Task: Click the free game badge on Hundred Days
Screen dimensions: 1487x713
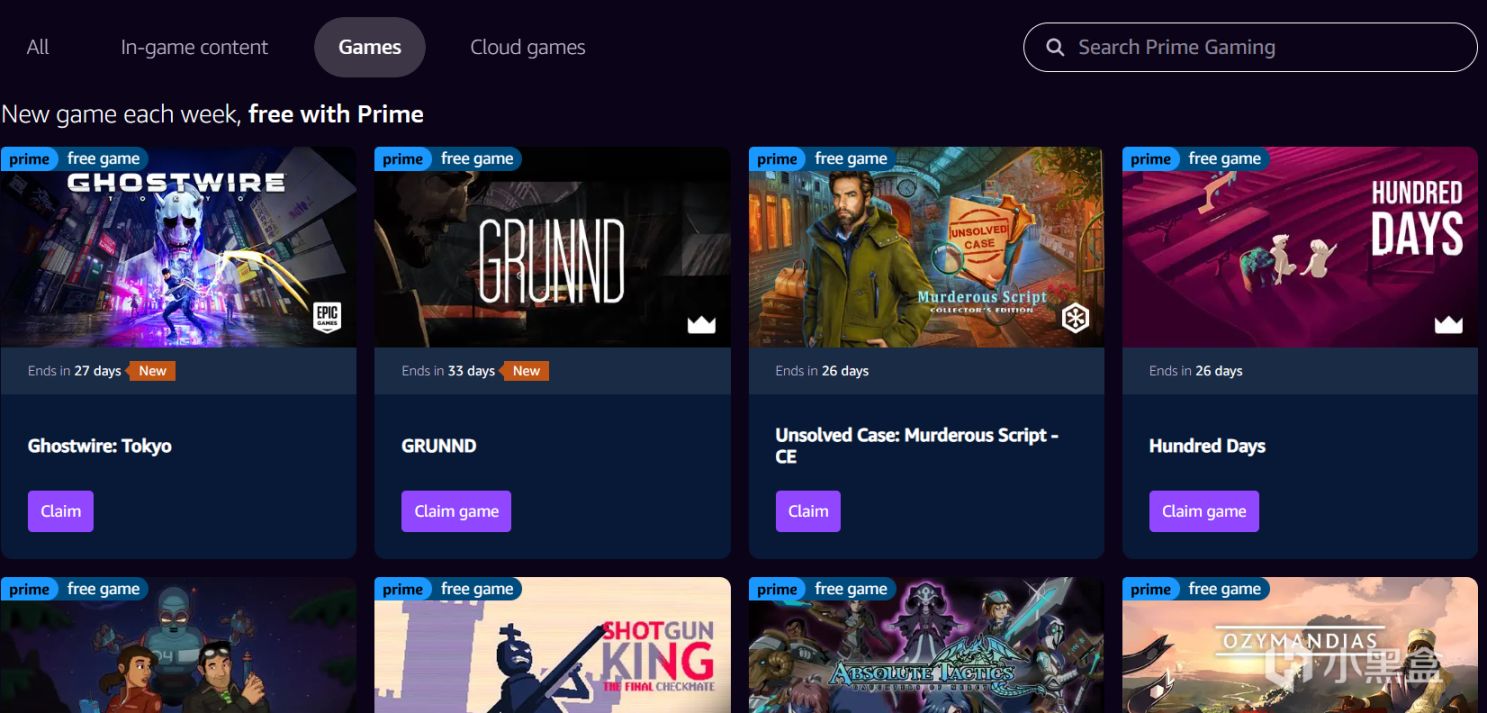Action: (1224, 159)
